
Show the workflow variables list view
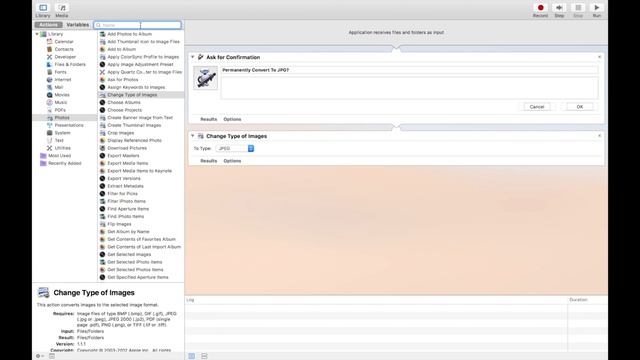[204, 356]
